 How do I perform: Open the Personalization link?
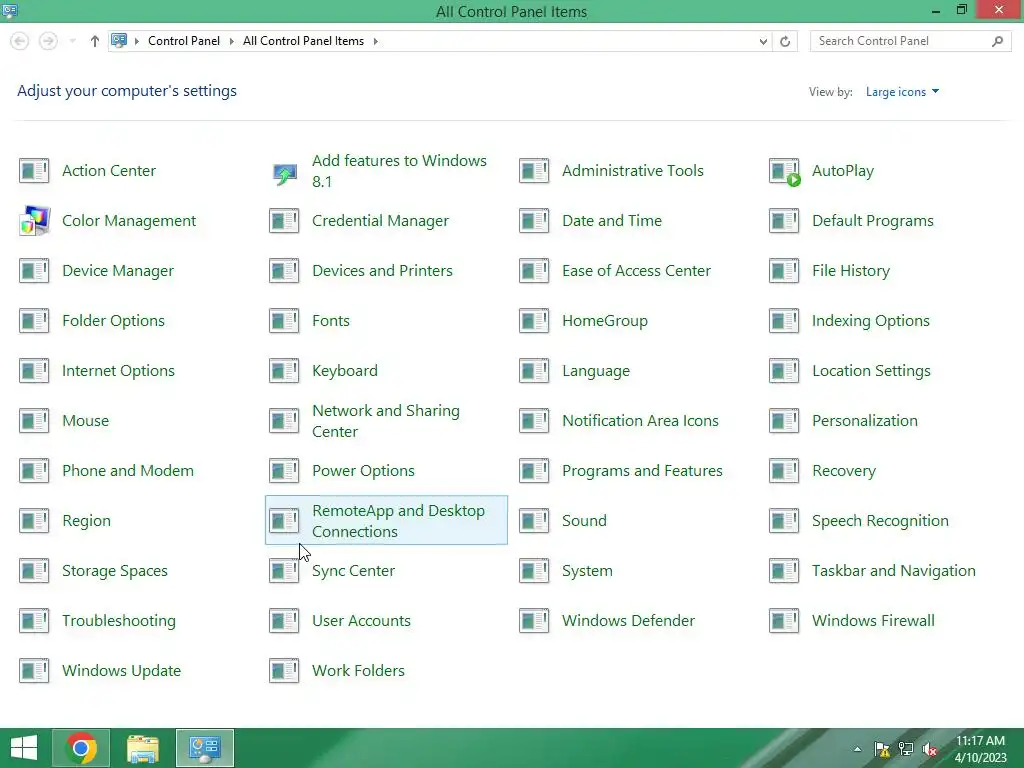pos(865,421)
